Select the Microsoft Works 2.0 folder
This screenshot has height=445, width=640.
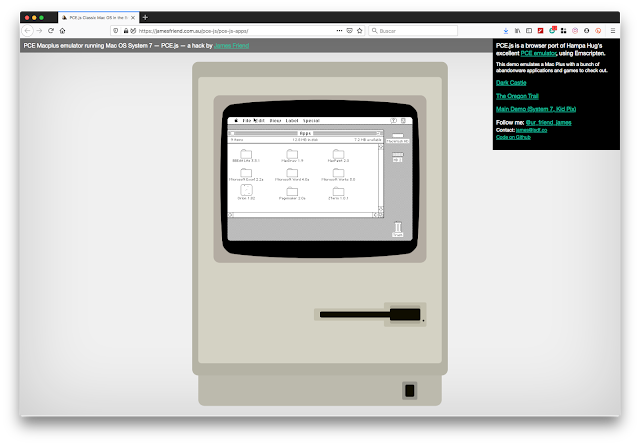click(338, 175)
